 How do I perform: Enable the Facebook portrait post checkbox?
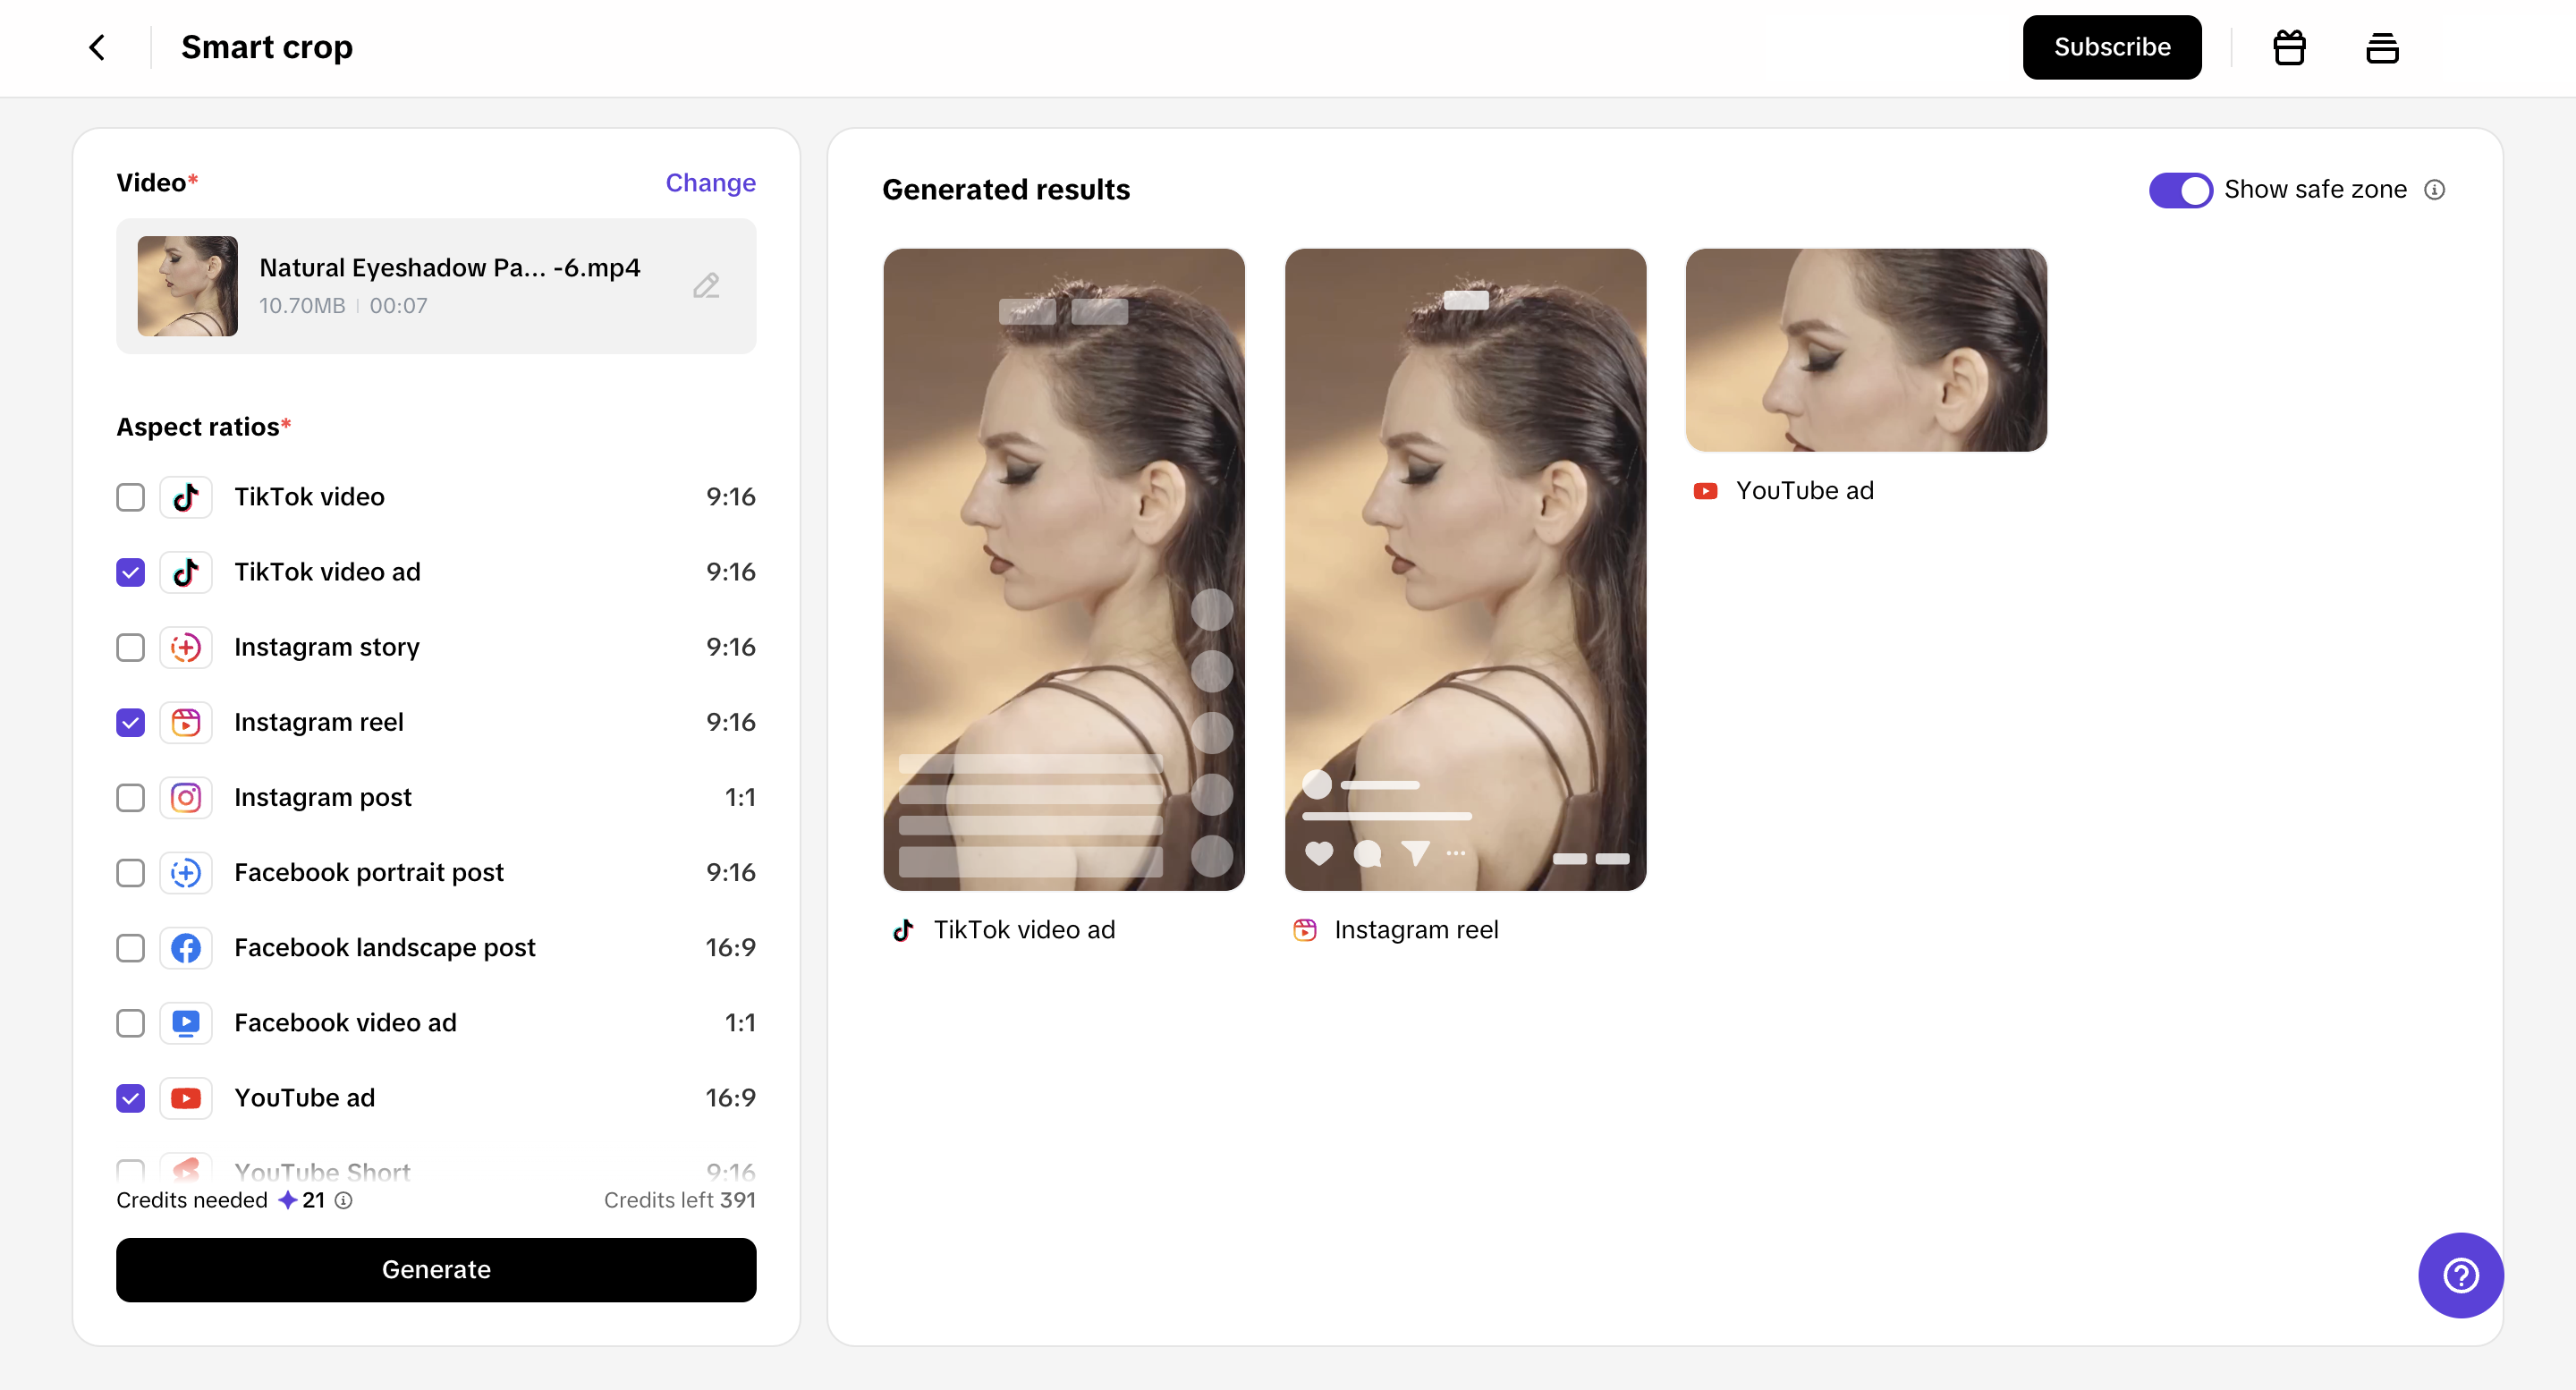(x=131, y=873)
